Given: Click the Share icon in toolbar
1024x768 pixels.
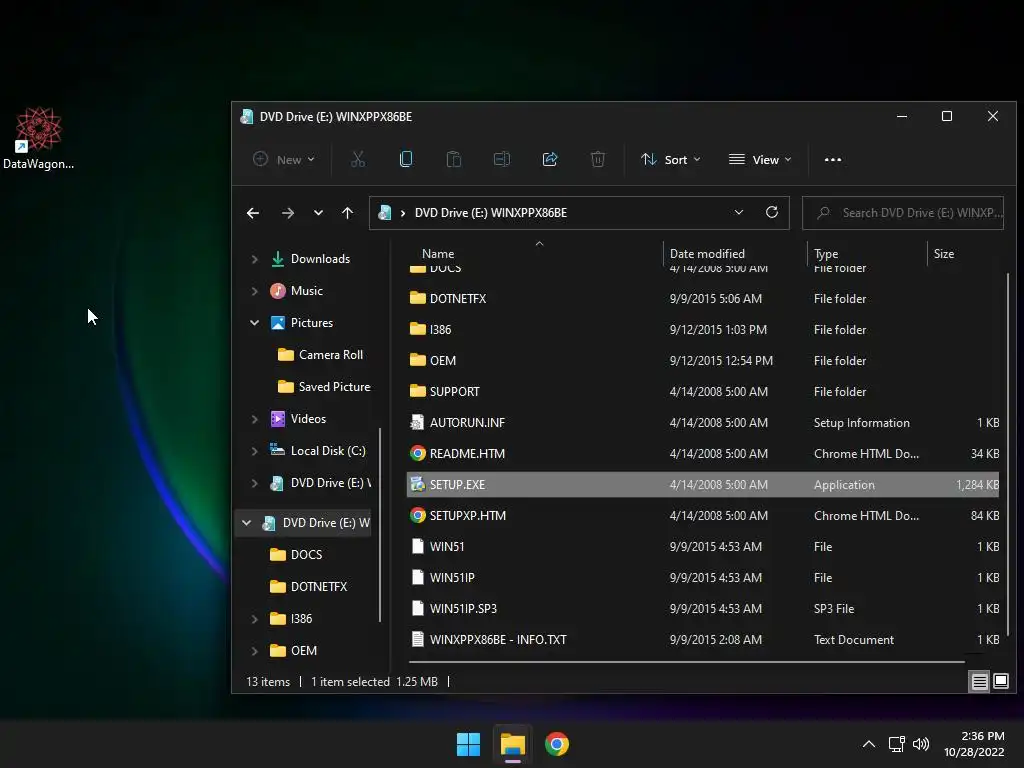Looking at the screenshot, I should (550, 159).
